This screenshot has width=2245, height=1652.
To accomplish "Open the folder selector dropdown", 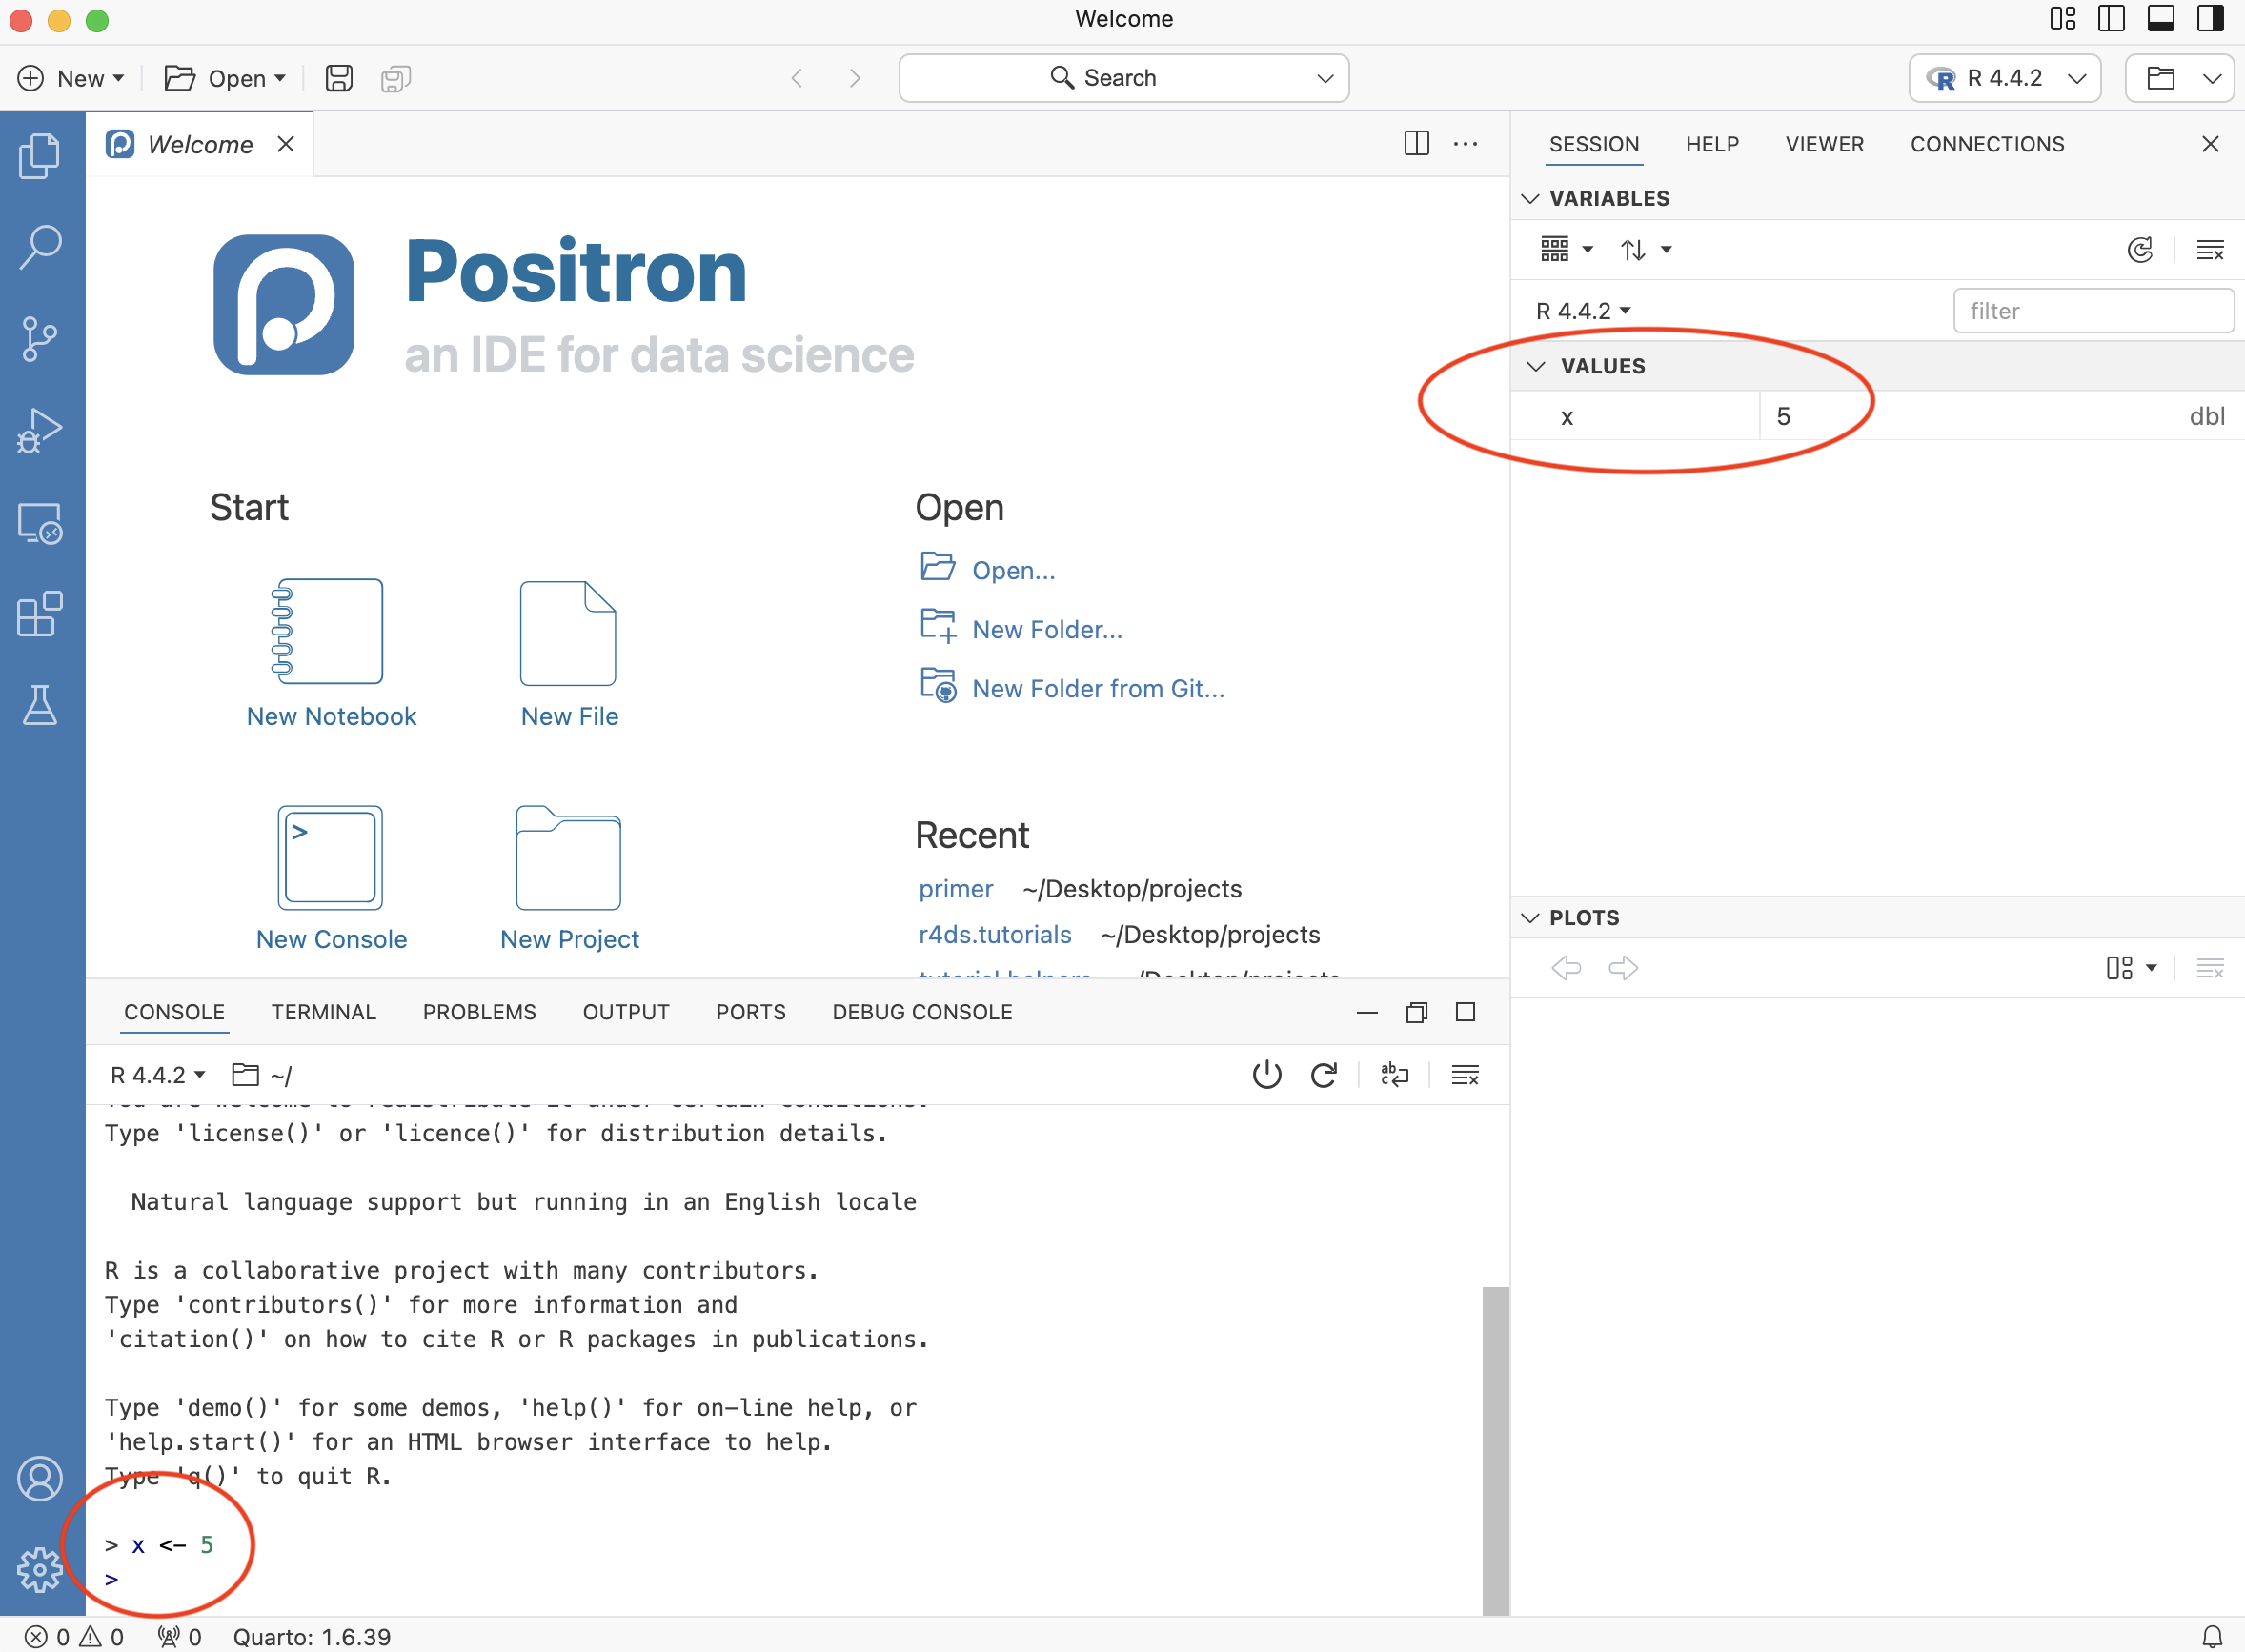I will click(x=2180, y=78).
